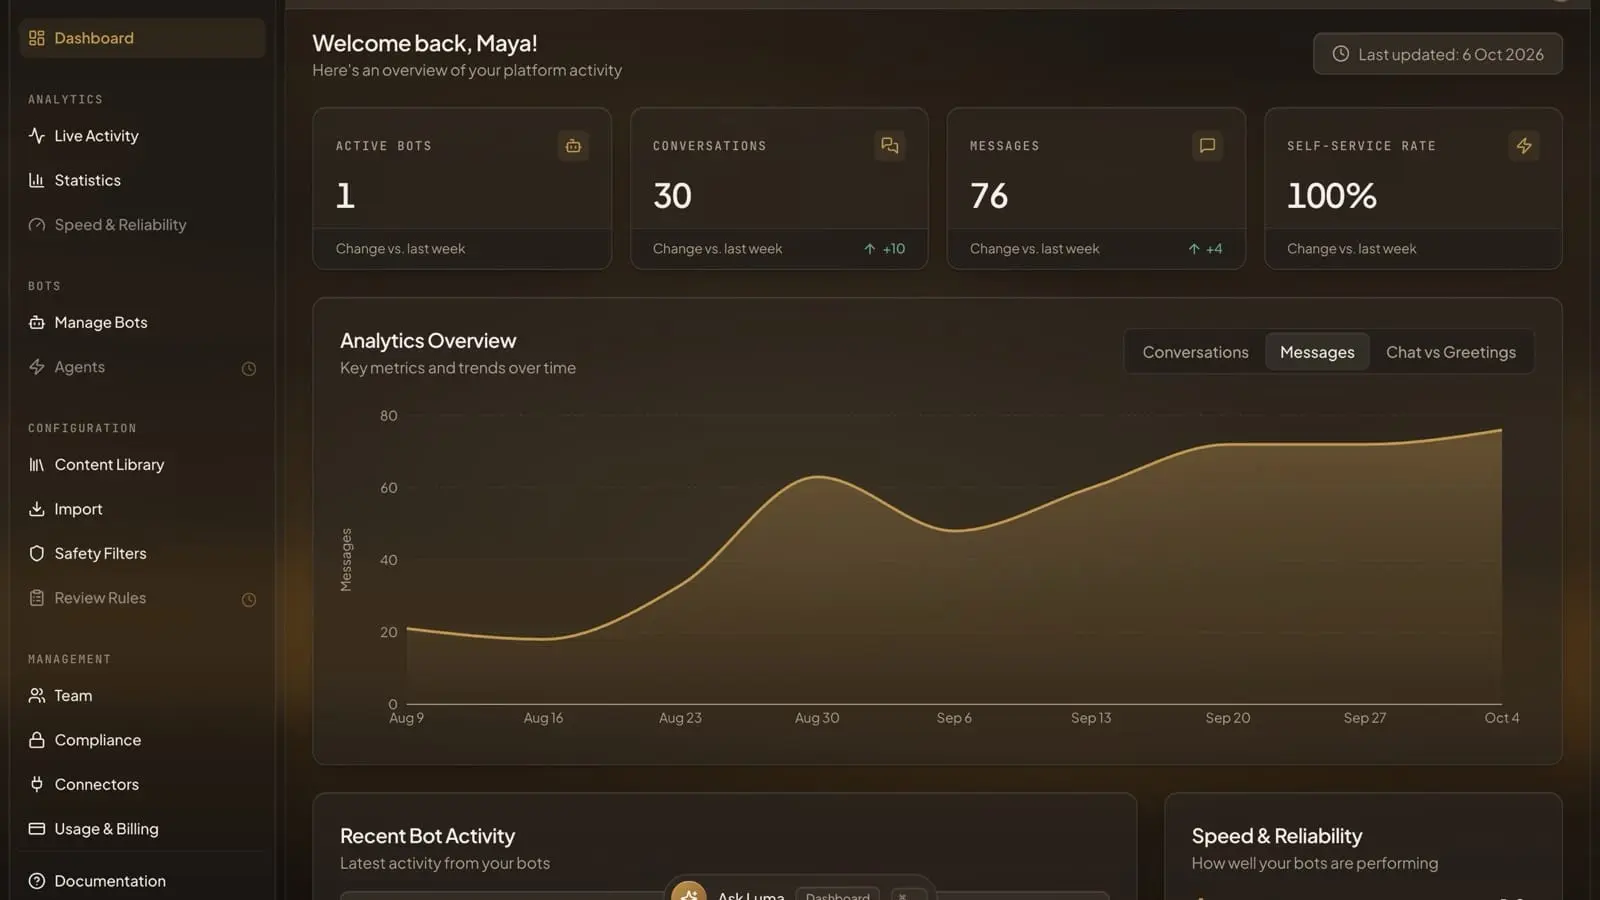Click the clock icon beside Agents
Screen dimensions: 1600x900
(249, 368)
